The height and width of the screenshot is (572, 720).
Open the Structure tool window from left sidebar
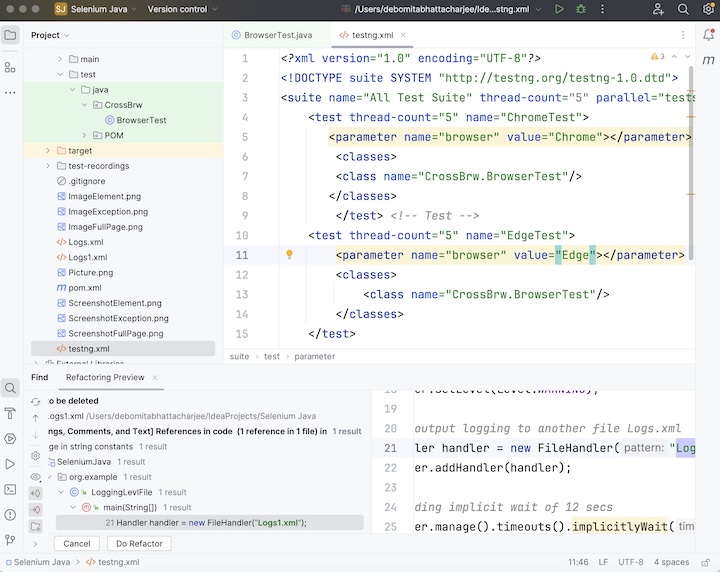point(10,67)
